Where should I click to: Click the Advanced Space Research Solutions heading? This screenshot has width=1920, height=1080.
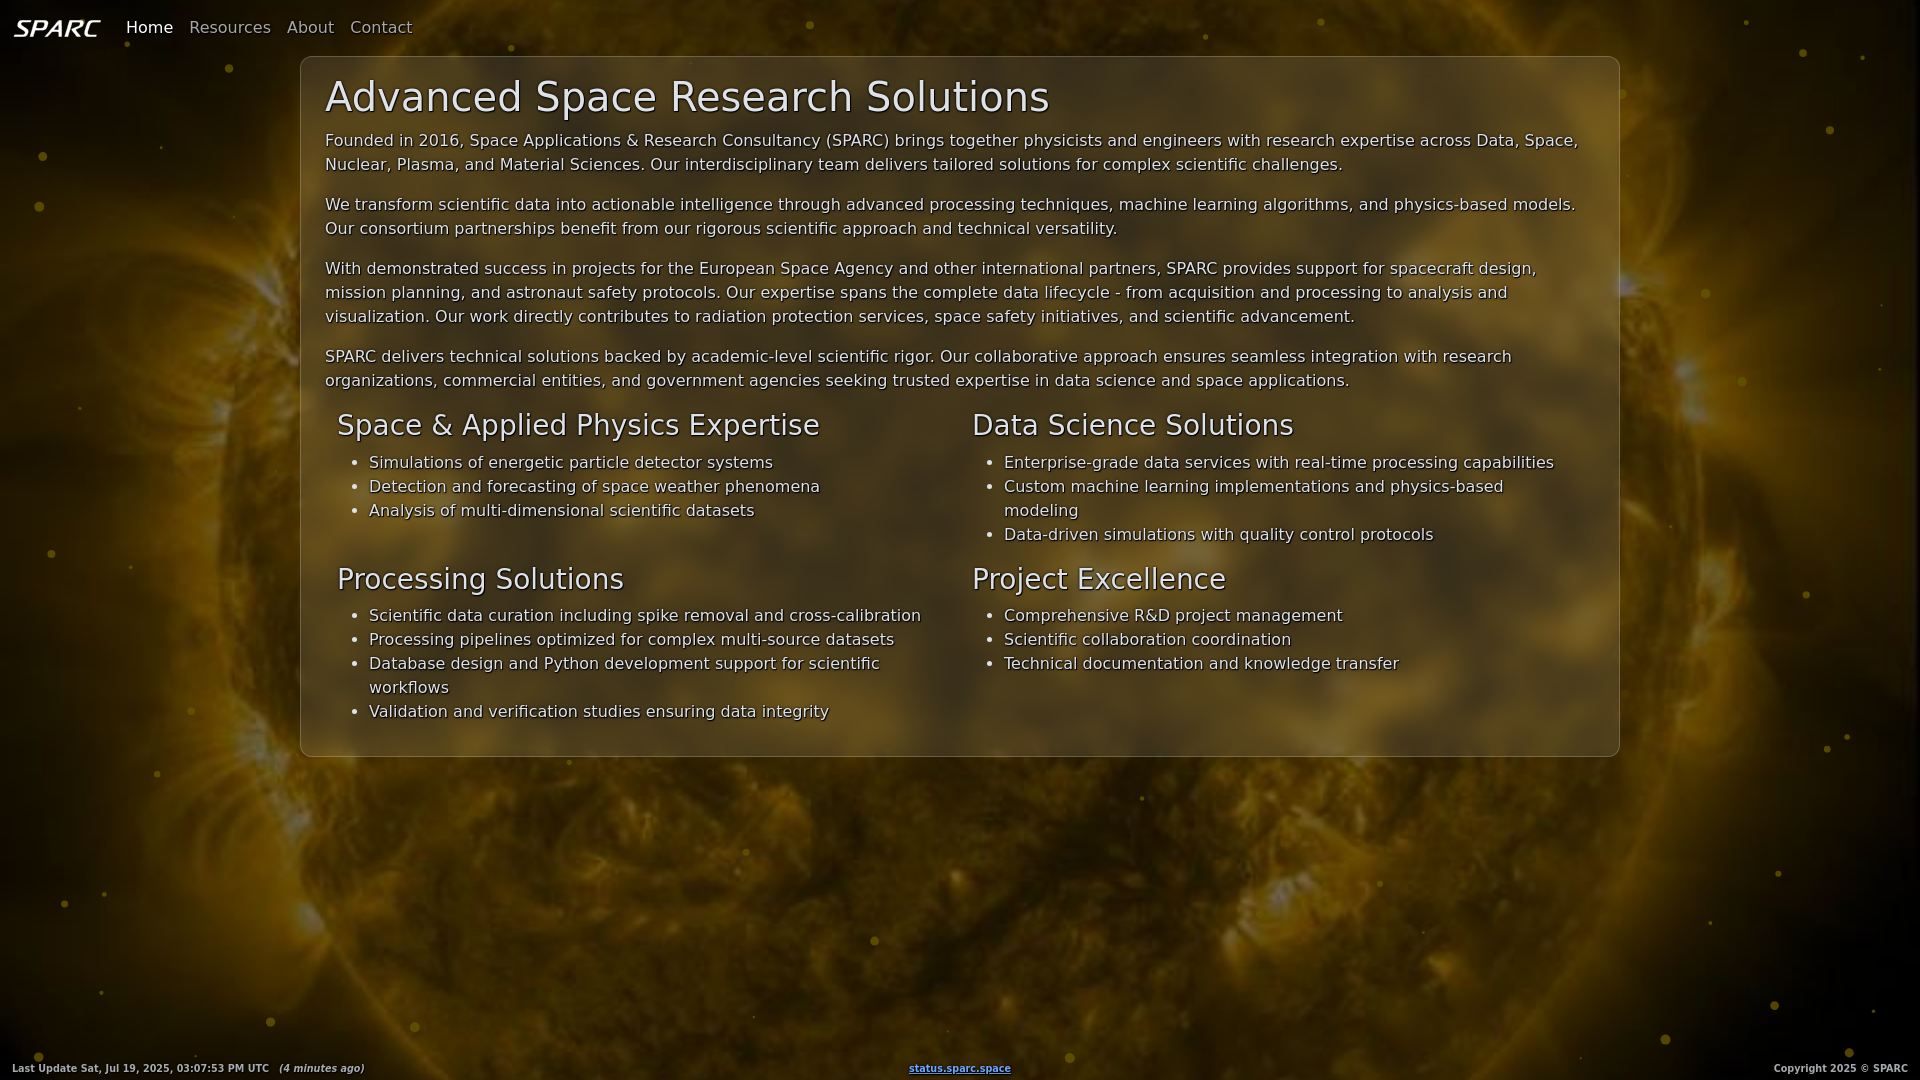pos(687,97)
